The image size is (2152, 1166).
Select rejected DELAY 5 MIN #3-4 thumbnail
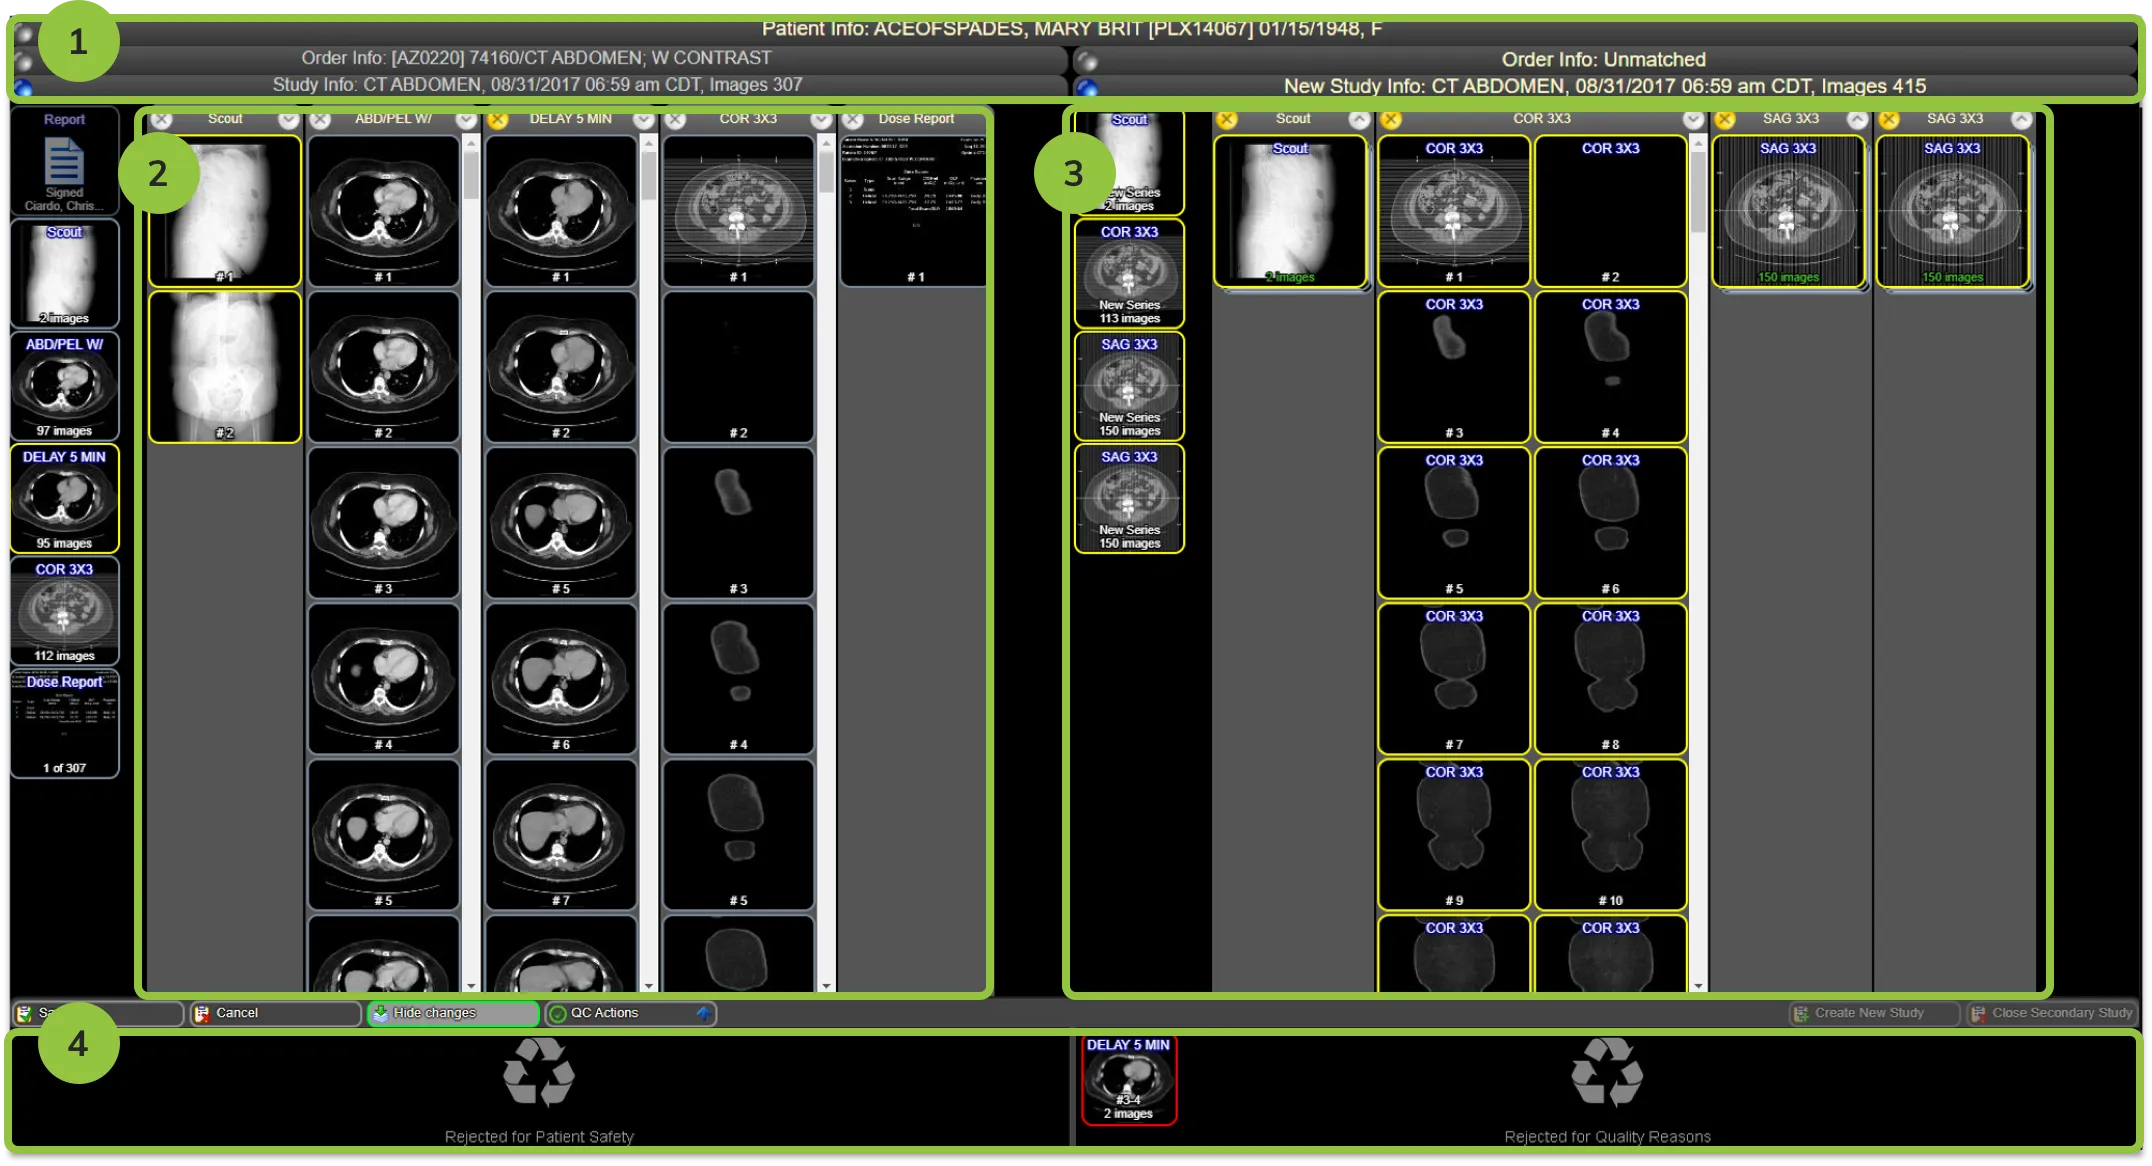(1129, 1080)
